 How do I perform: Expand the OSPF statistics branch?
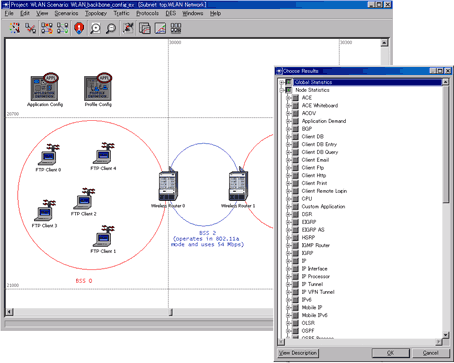(288, 331)
